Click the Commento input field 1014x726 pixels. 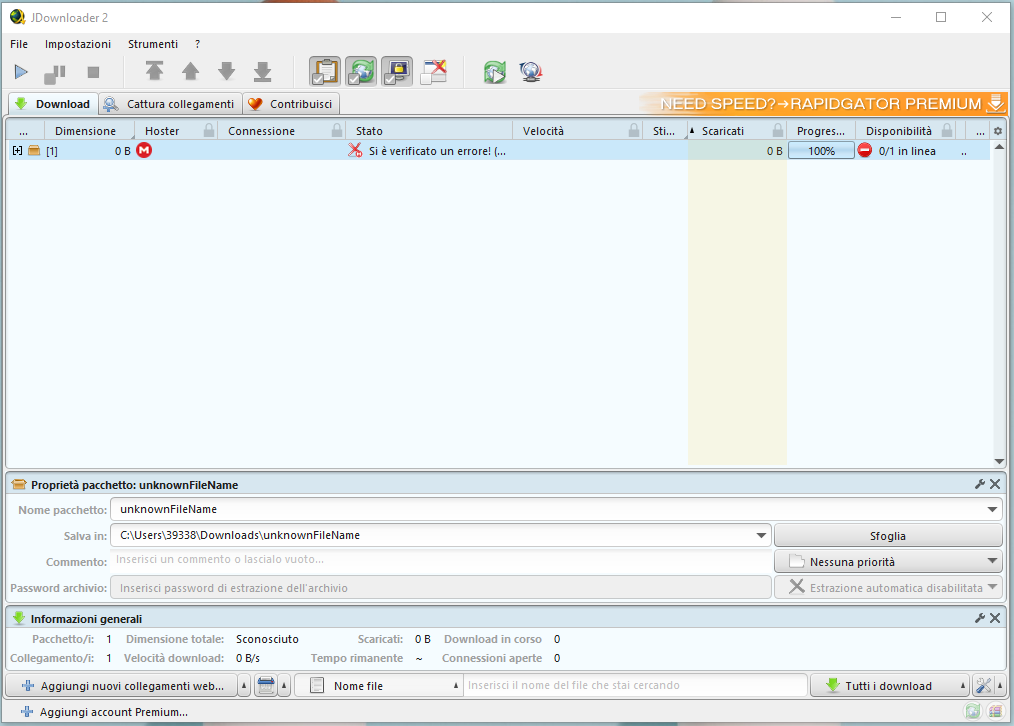tap(441, 560)
